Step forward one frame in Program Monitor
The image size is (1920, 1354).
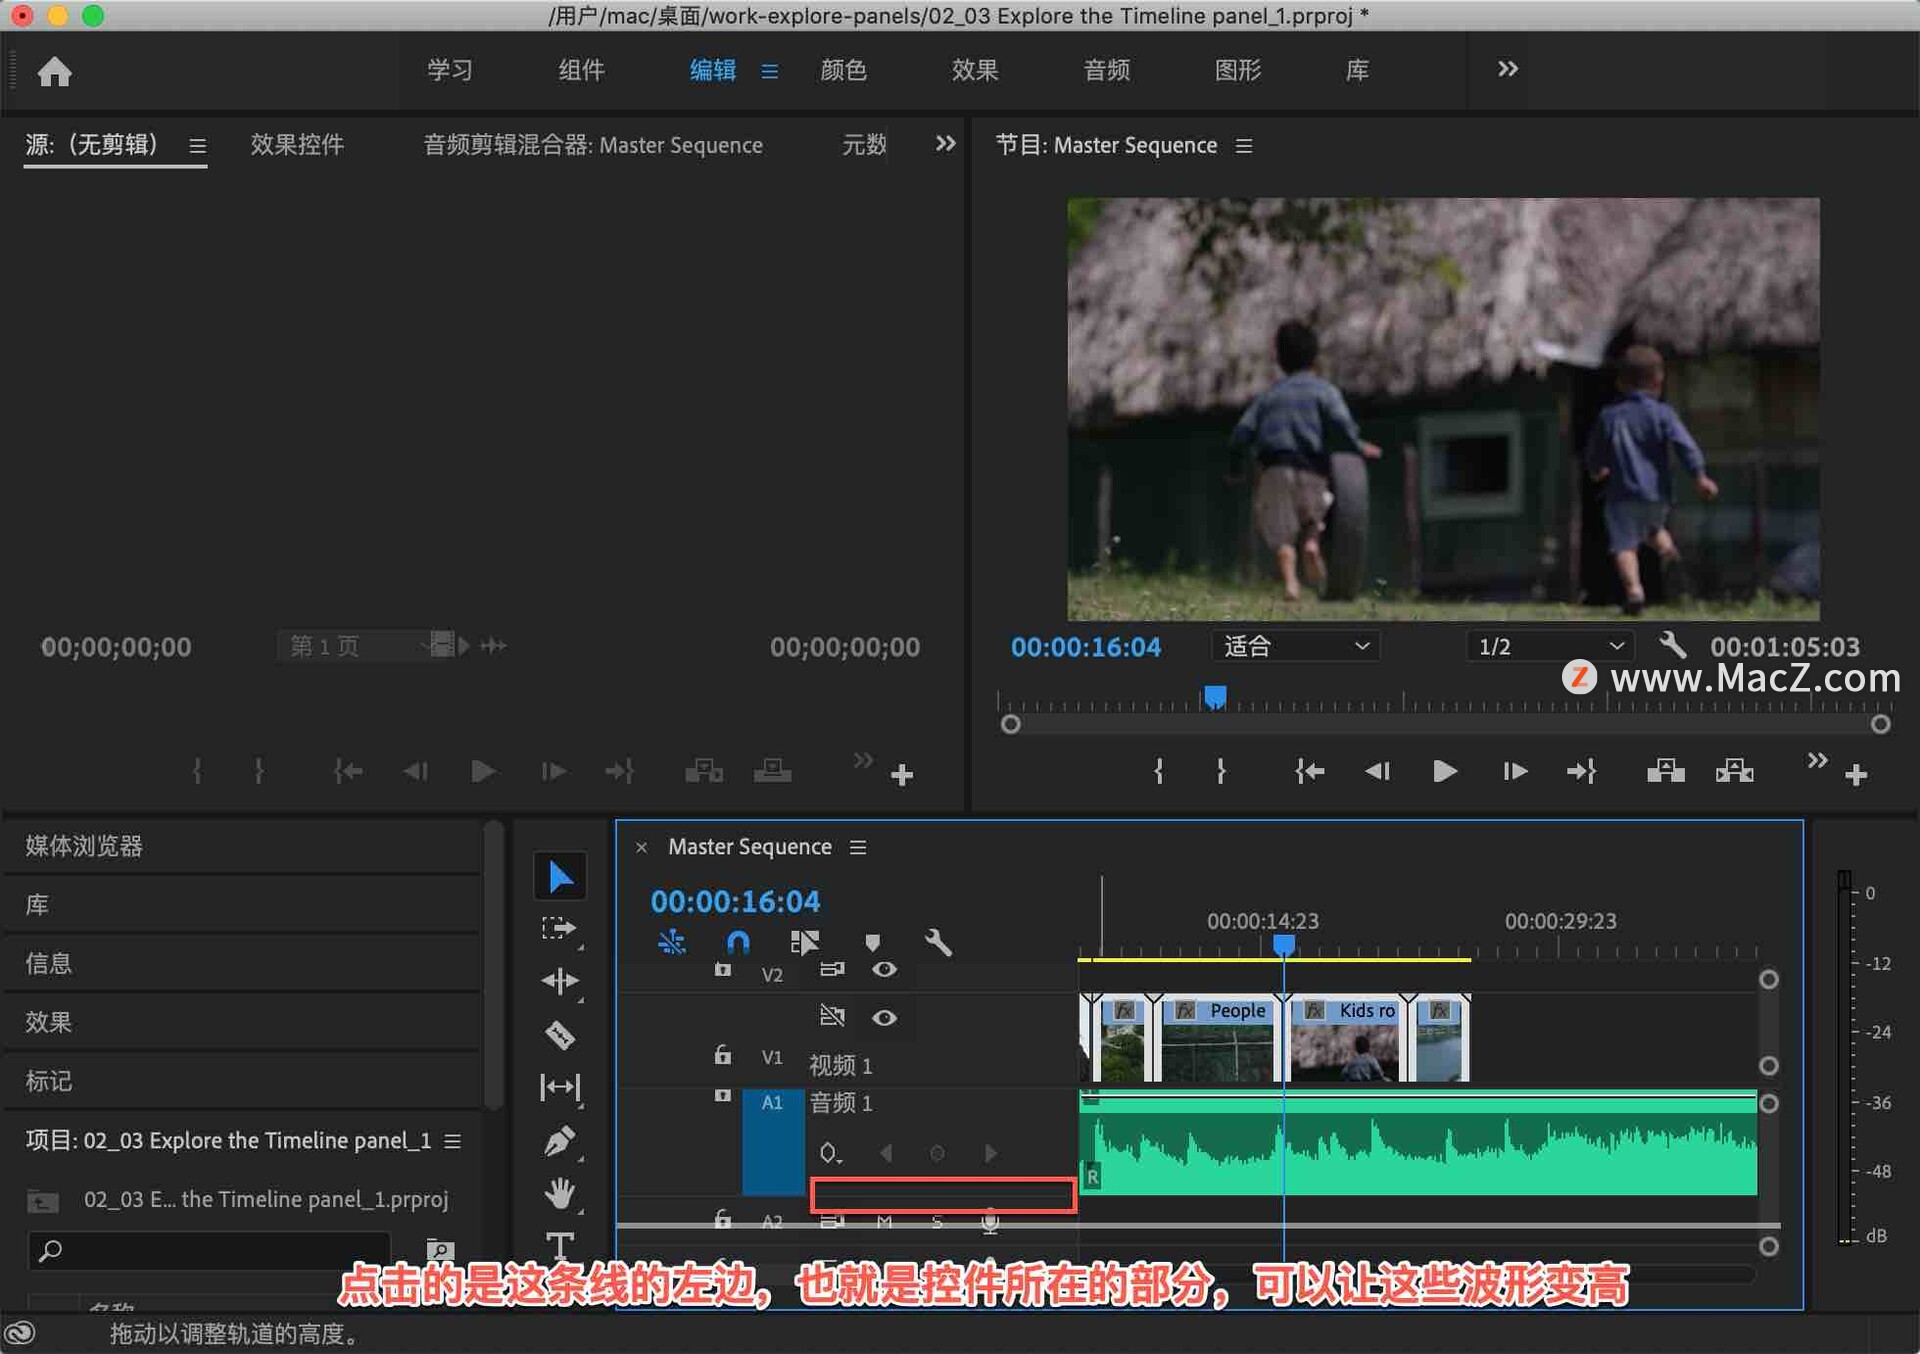[x=1514, y=771]
